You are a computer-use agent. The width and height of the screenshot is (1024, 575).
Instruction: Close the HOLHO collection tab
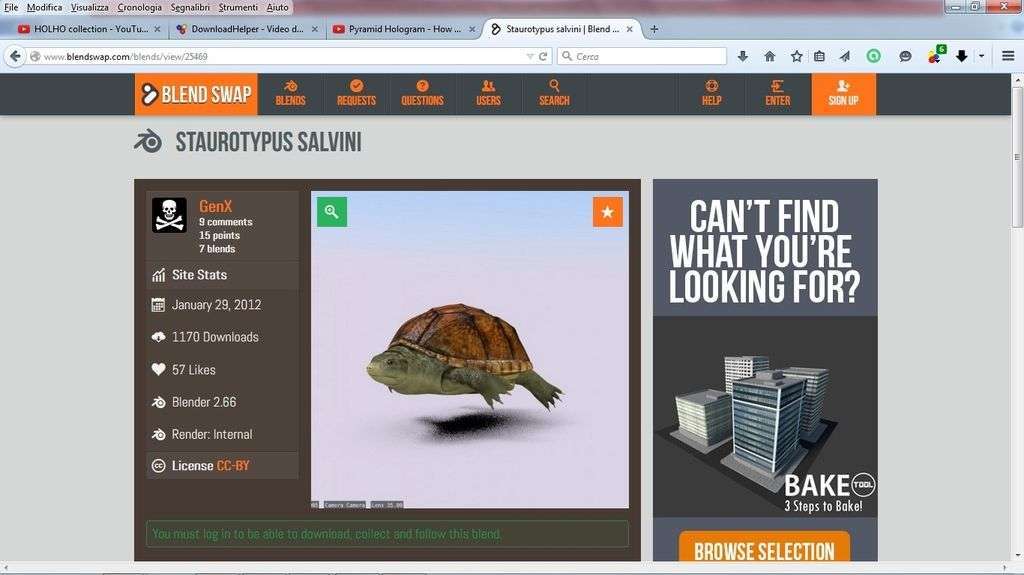click(x=157, y=29)
